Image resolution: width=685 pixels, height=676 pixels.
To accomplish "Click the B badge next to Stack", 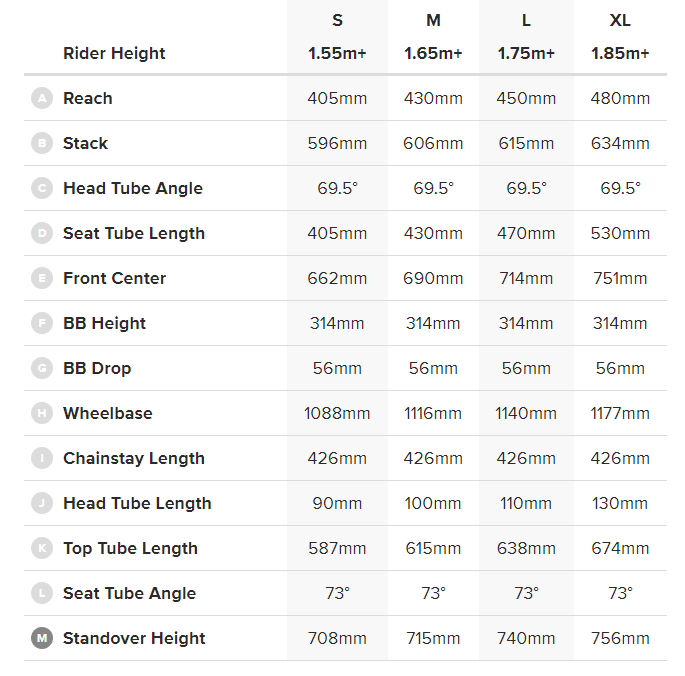I will 42,143.
